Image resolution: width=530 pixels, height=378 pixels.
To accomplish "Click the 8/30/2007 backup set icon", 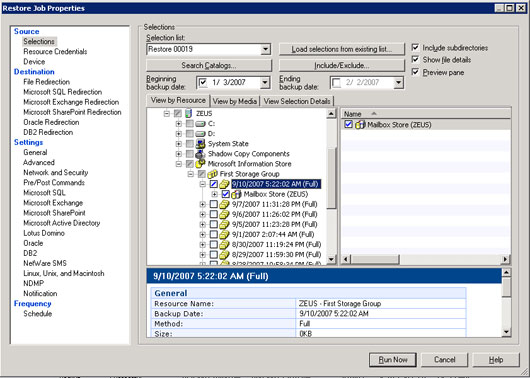I will (224, 244).
